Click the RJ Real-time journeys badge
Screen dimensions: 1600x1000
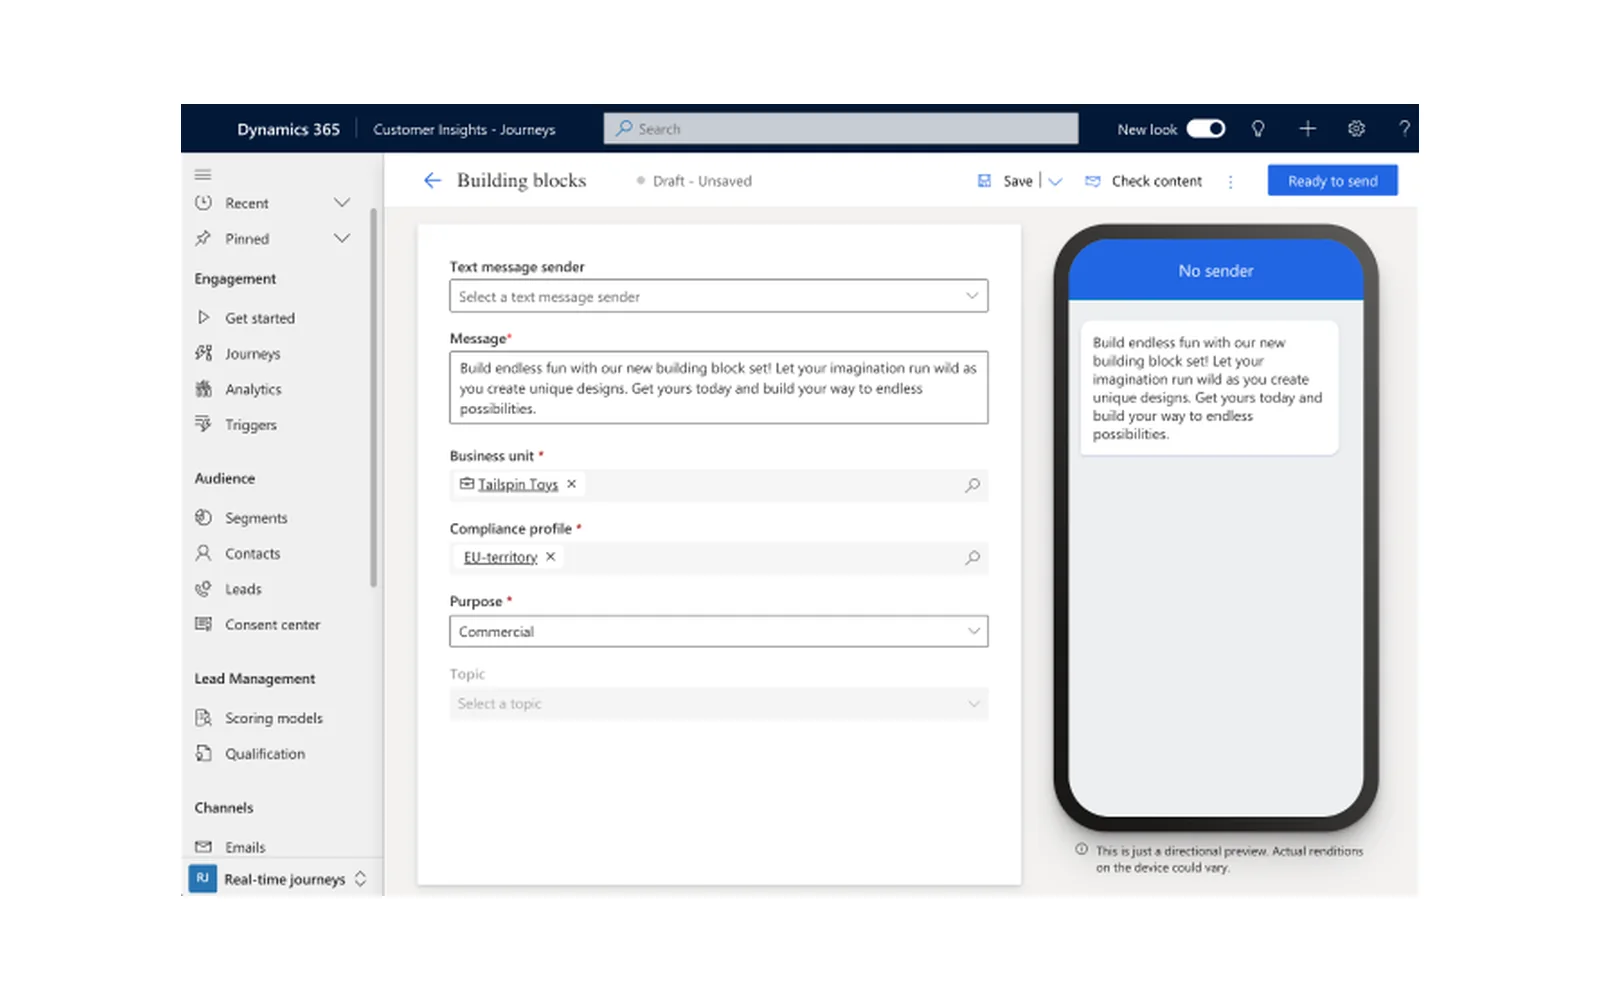click(x=203, y=878)
